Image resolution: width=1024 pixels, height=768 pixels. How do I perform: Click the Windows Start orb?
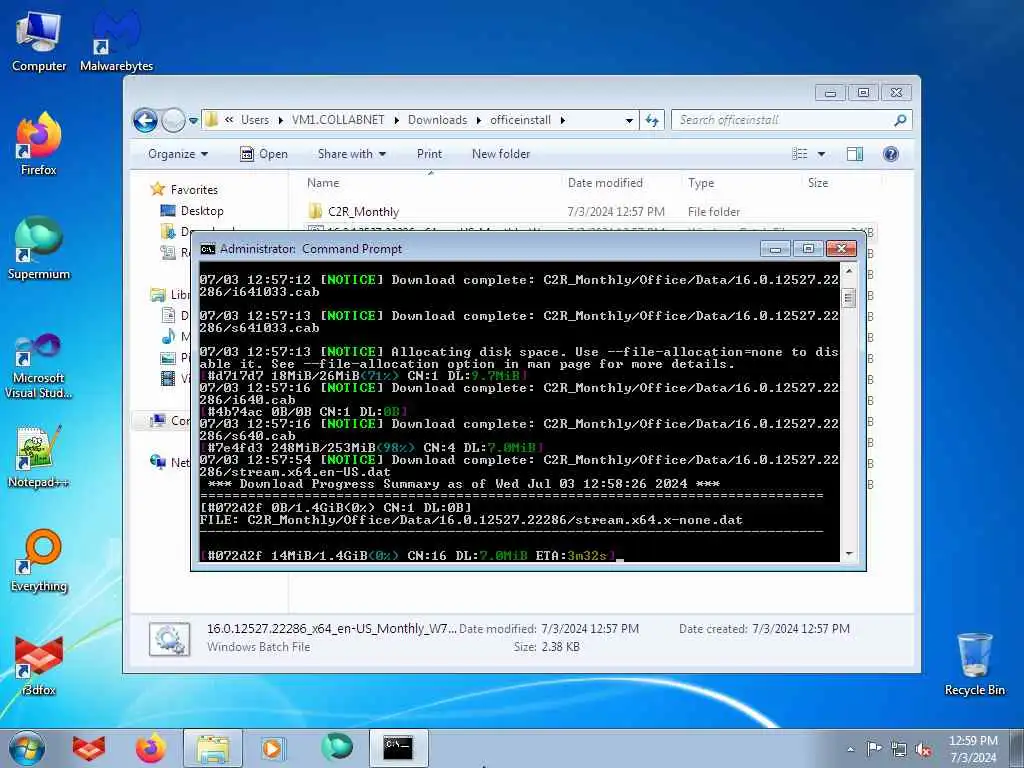click(27, 748)
